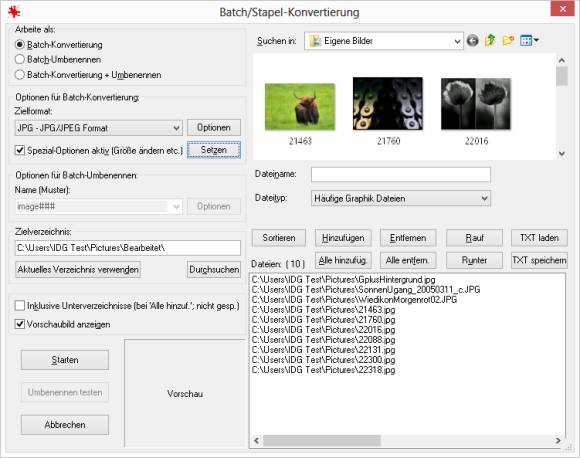
Task: Select the 22016 tulip thumbnail
Action: (476, 104)
